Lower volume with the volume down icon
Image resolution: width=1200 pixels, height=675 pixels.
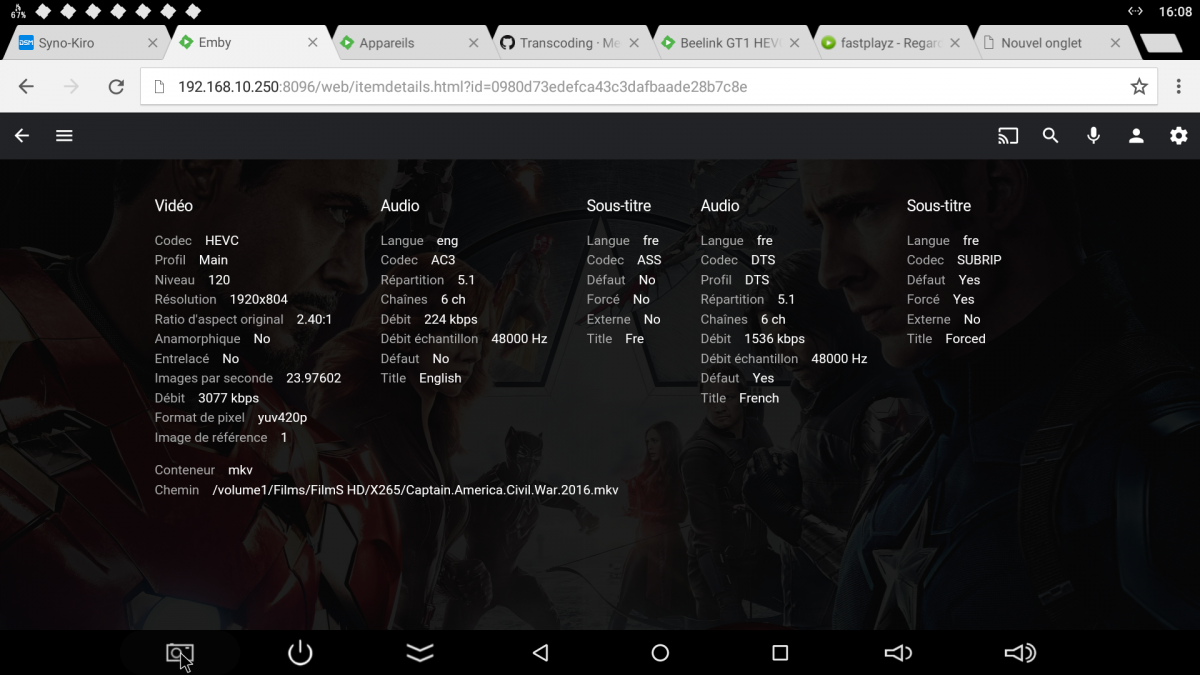click(898, 653)
